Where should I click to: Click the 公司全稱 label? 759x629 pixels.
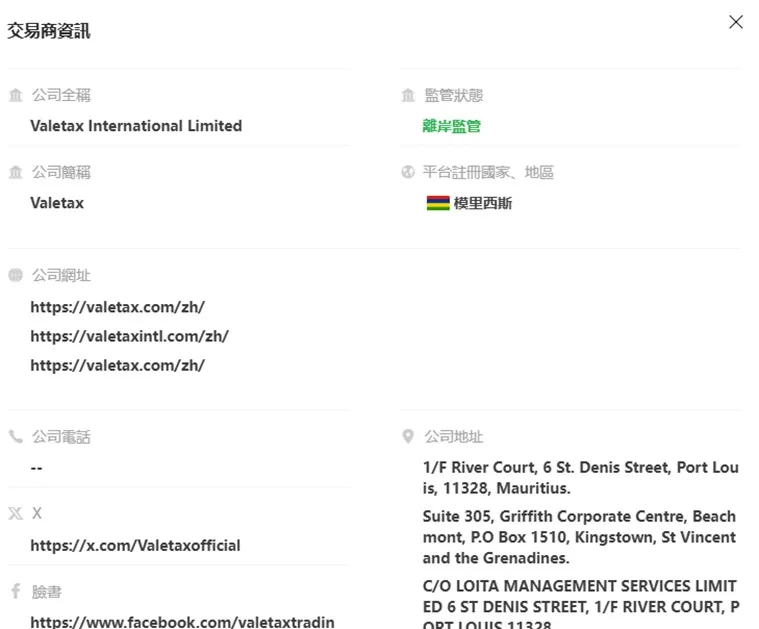(x=61, y=95)
